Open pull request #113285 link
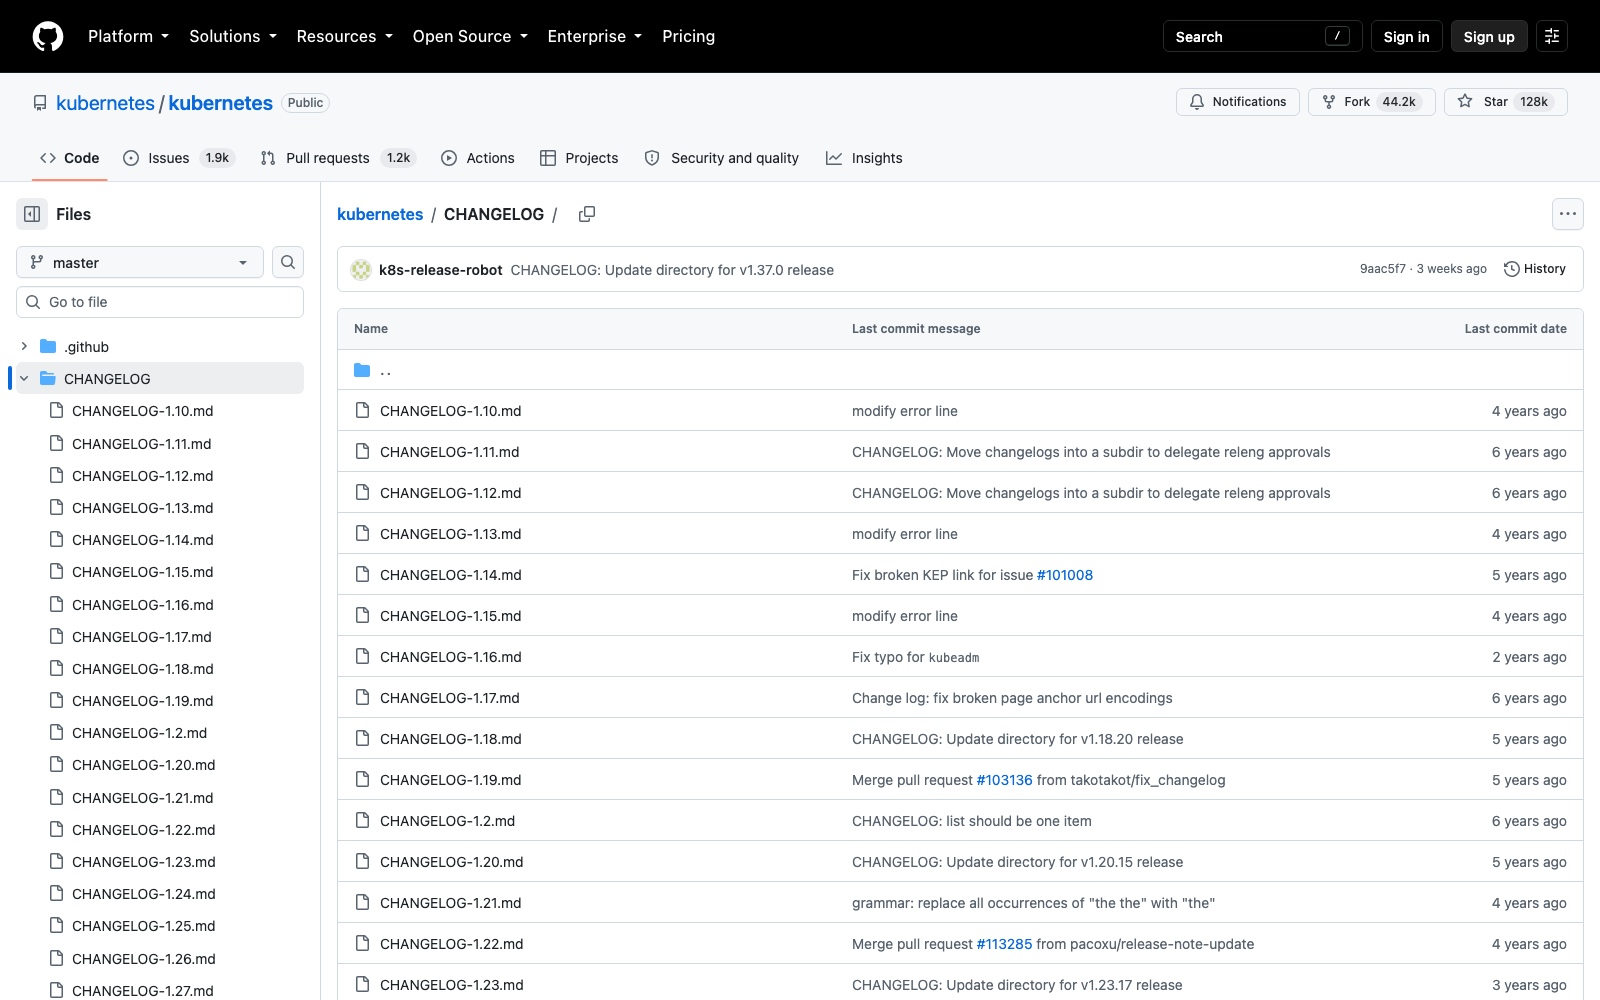The width and height of the screenshot is (1600, 1000). [1004, 944]
